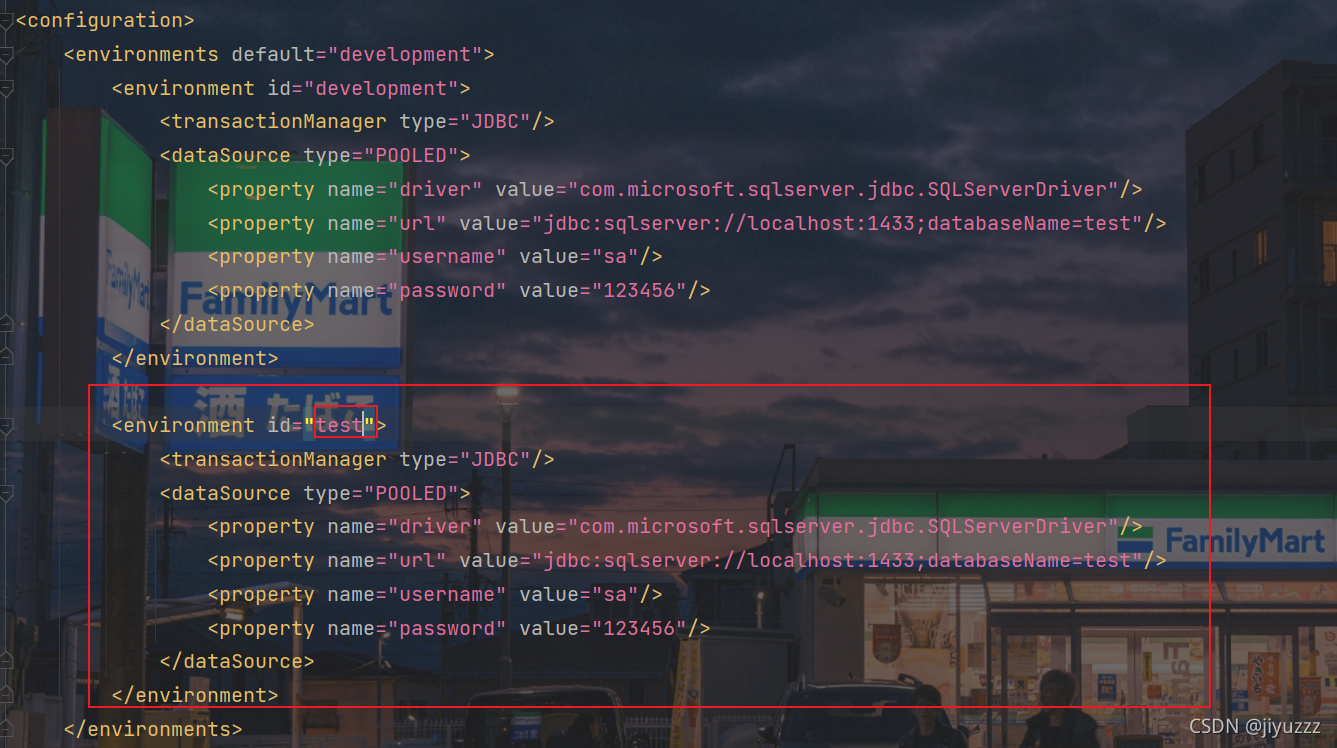Click the </environments> closing tag
1337x748 pixels.
[x=153, y=729]
